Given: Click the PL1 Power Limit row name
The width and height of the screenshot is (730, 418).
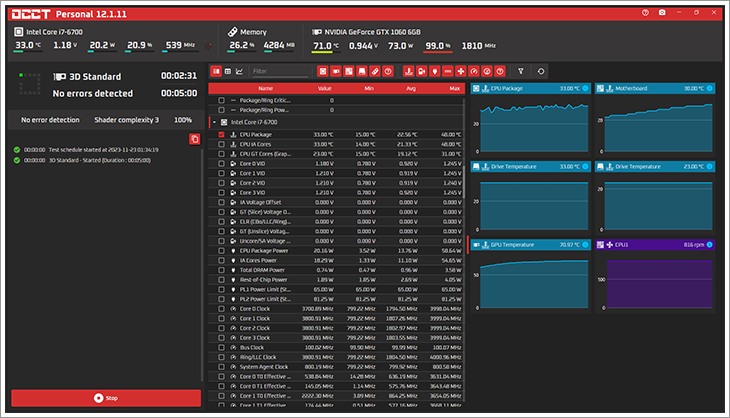Looking at the screenshot, I should click(265, 290).
